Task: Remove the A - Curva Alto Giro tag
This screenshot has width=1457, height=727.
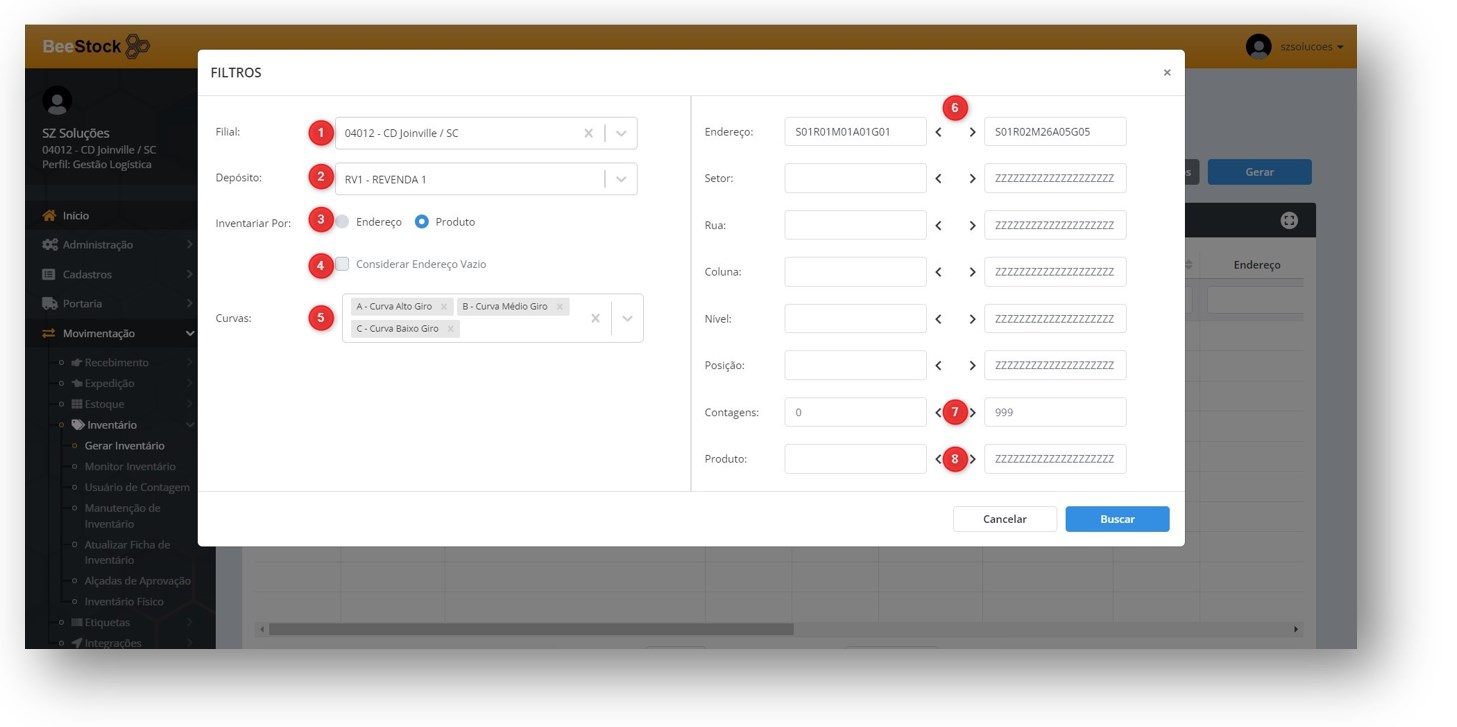Action: click(x=443, y=307)
